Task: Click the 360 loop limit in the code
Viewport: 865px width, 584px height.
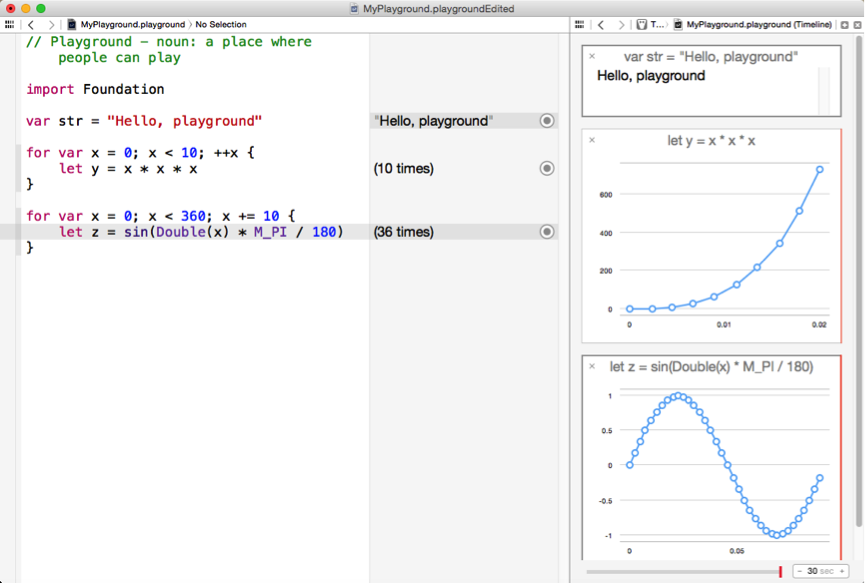Action: [x=193, y=216]
